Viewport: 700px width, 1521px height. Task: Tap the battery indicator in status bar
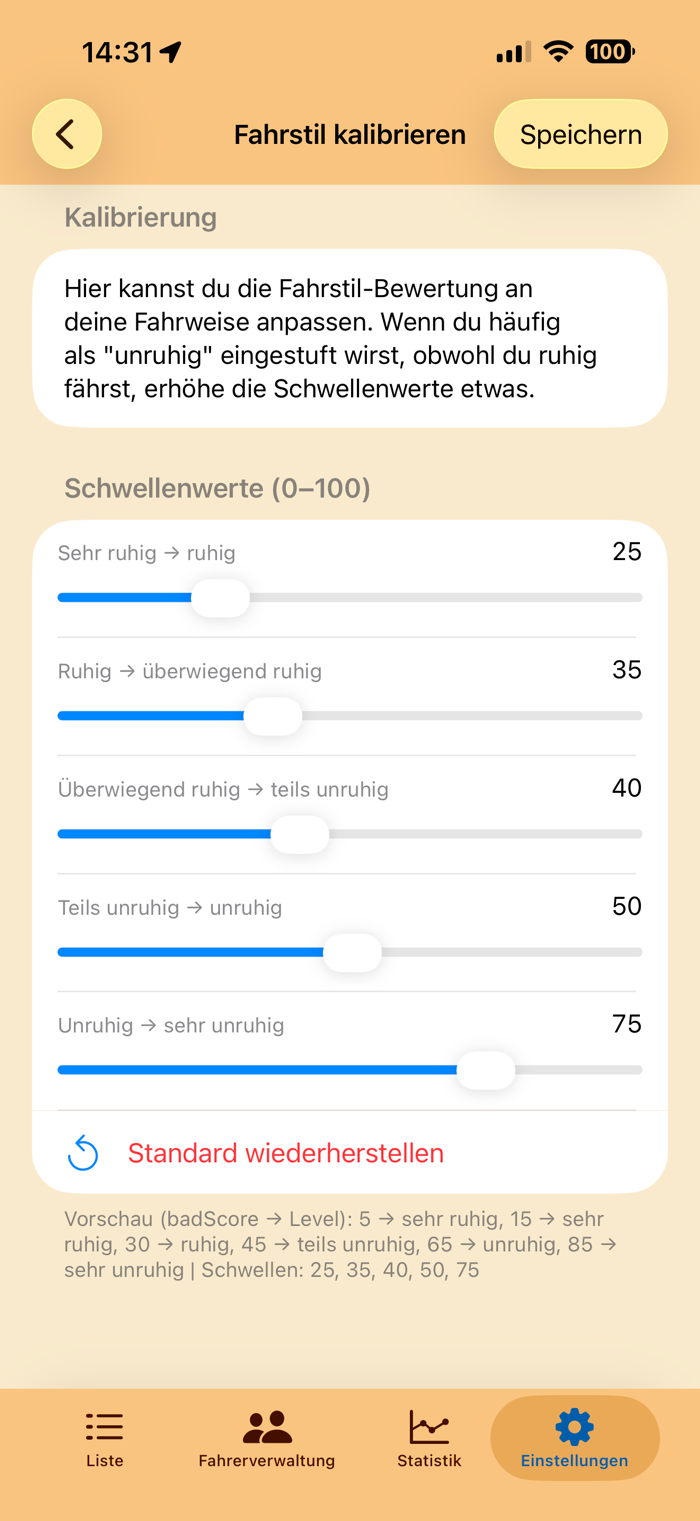(609, 52)
